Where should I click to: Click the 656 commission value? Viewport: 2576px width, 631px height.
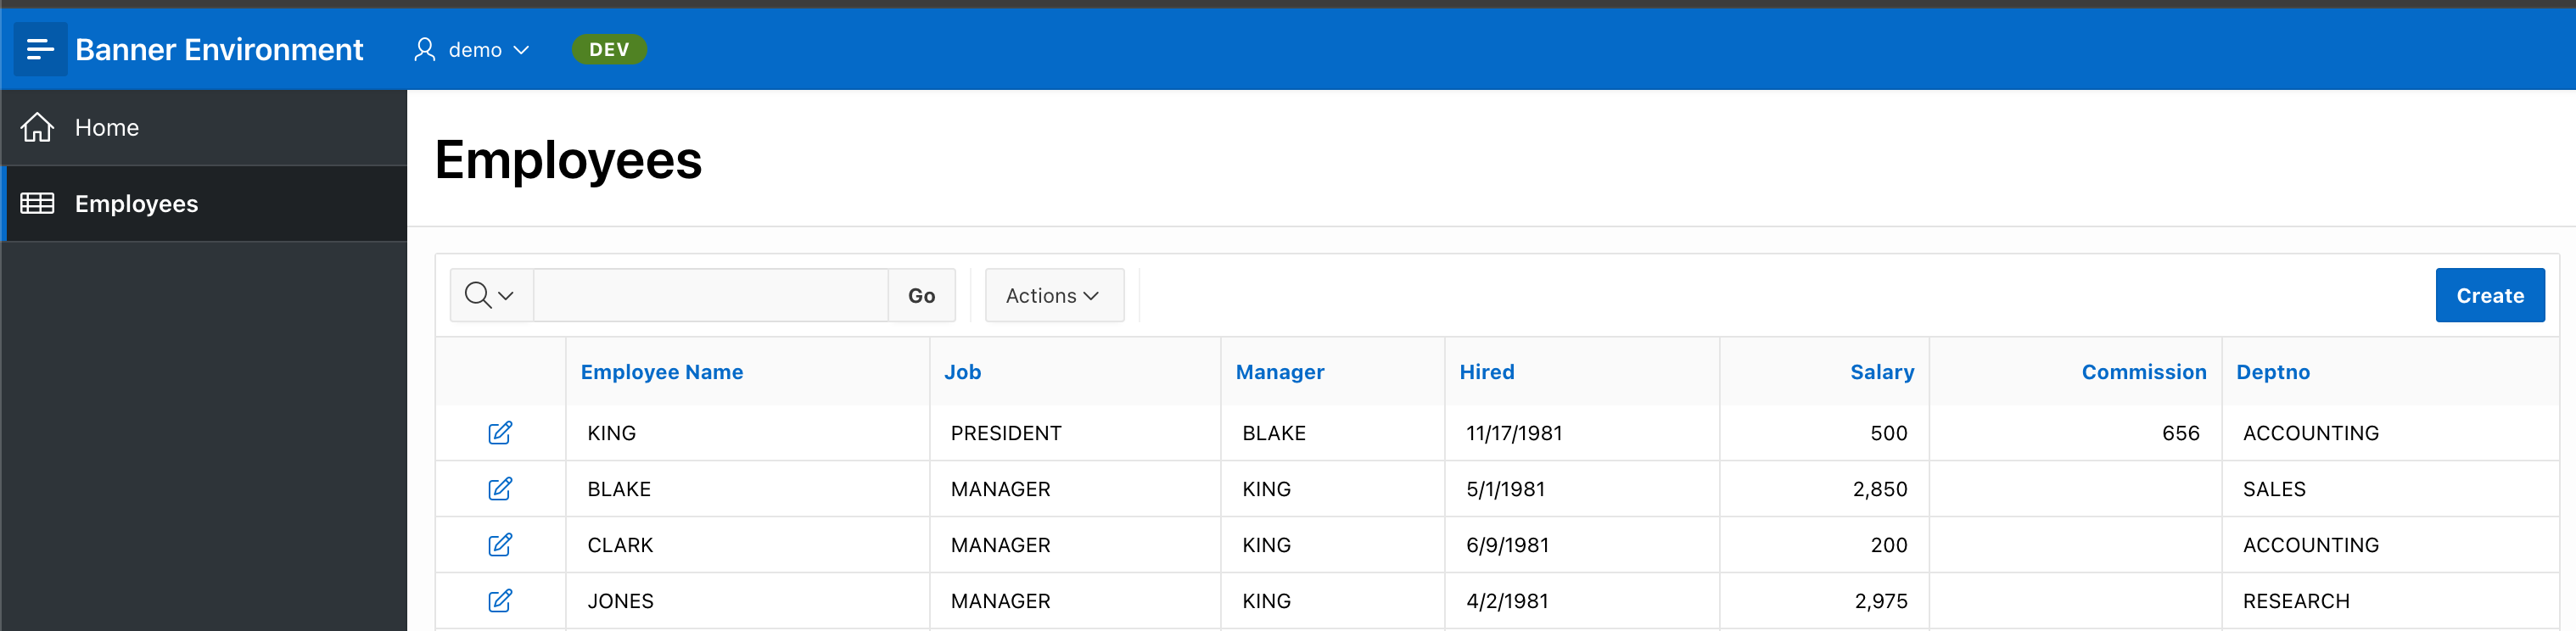[x=2180, y=433]
